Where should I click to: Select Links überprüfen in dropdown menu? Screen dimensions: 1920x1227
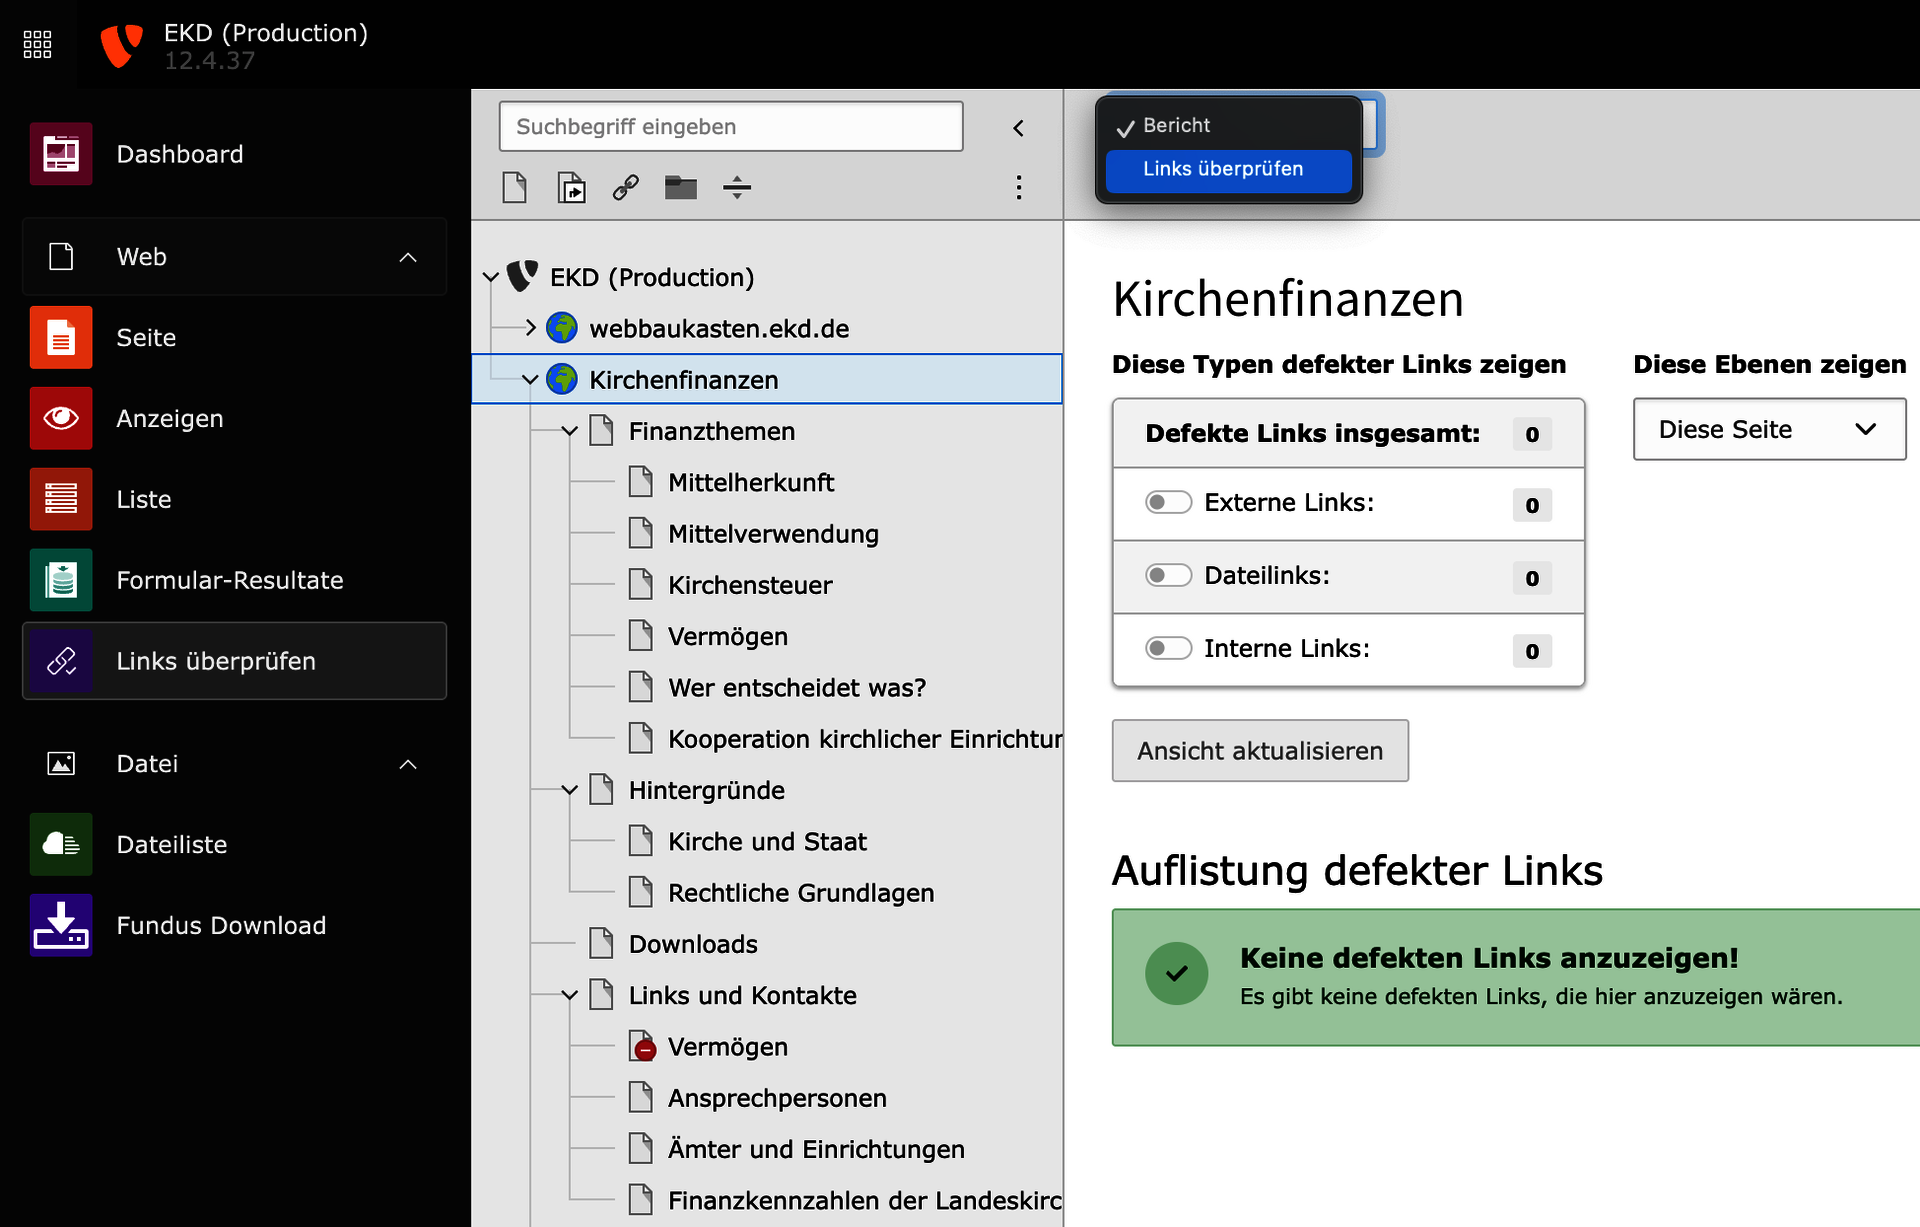point(1227,170)
